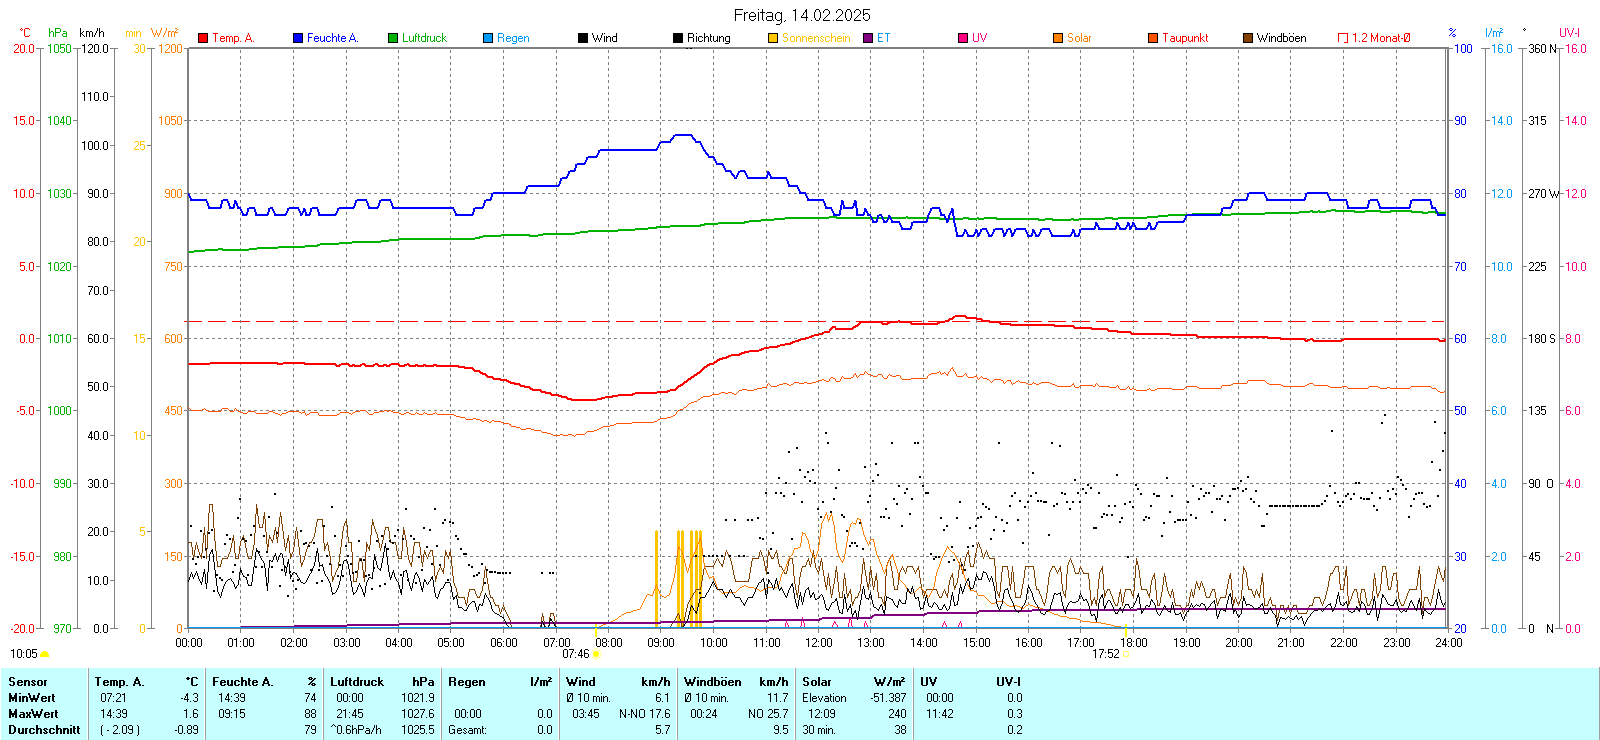Click the orange Solar legend square
1600x740 pixels.
click(x=1058, y=38)
